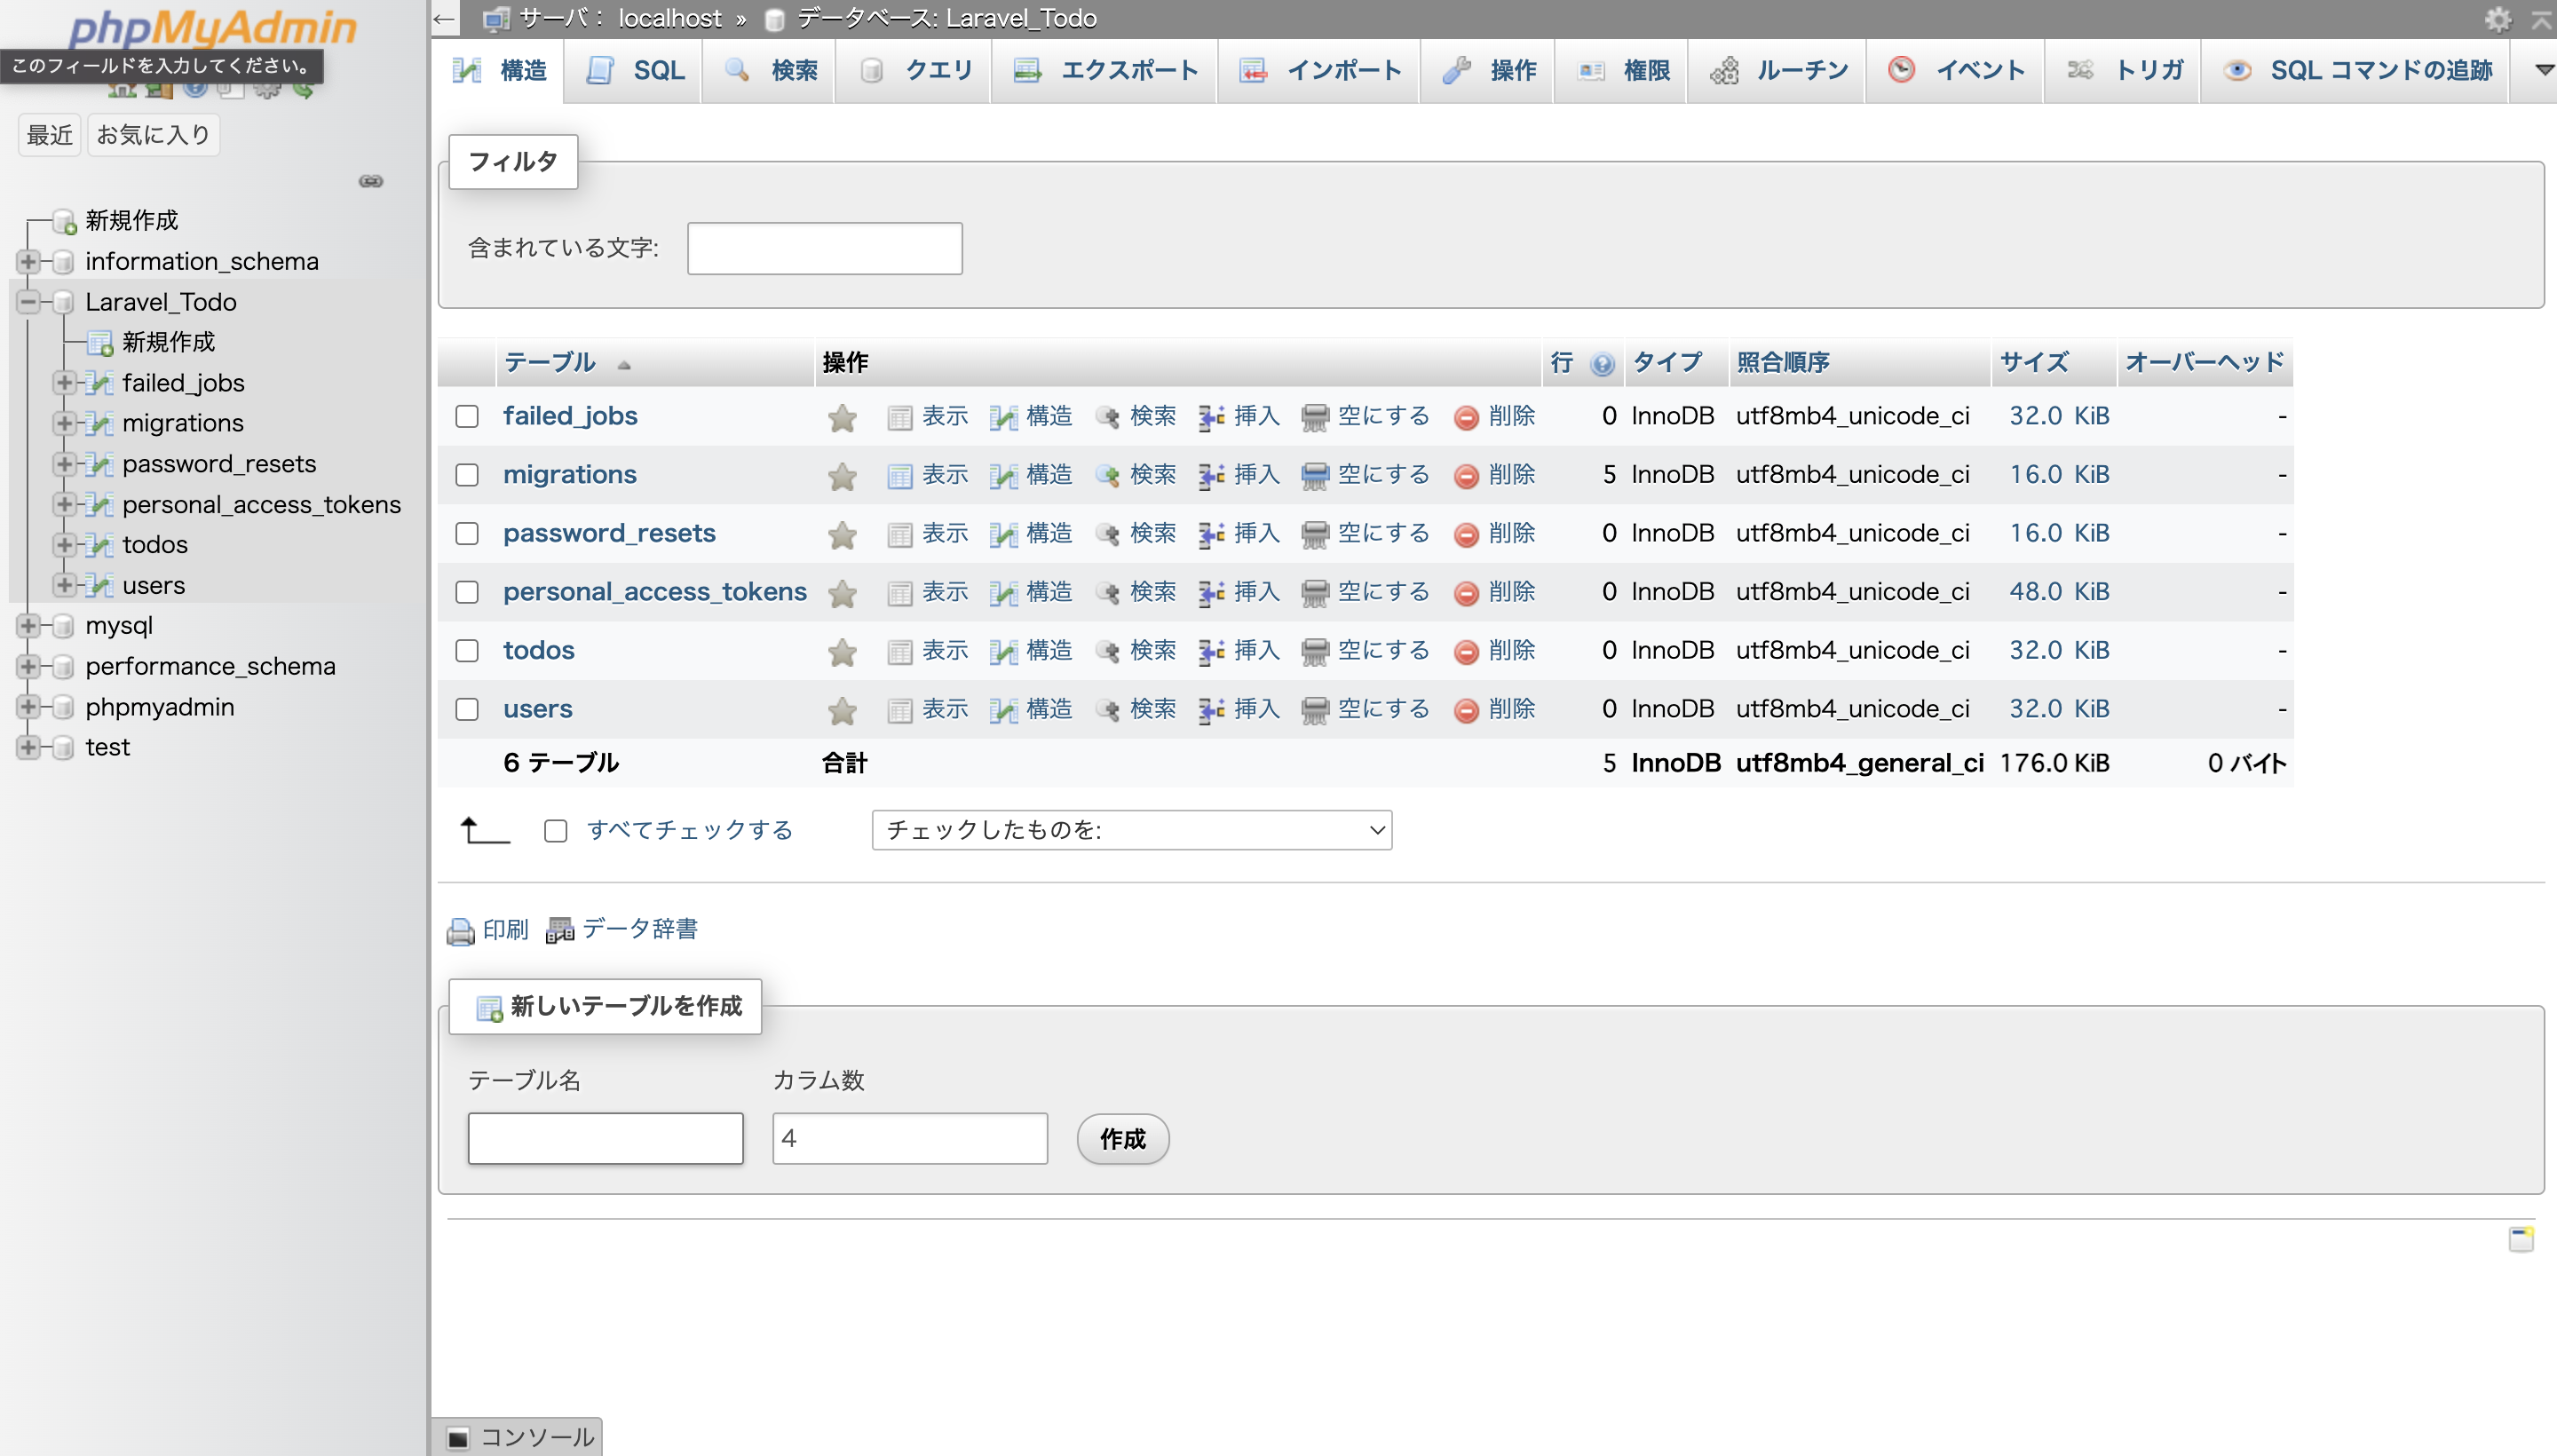
Task: Click the row count help icon
Action: (1602, 364)
